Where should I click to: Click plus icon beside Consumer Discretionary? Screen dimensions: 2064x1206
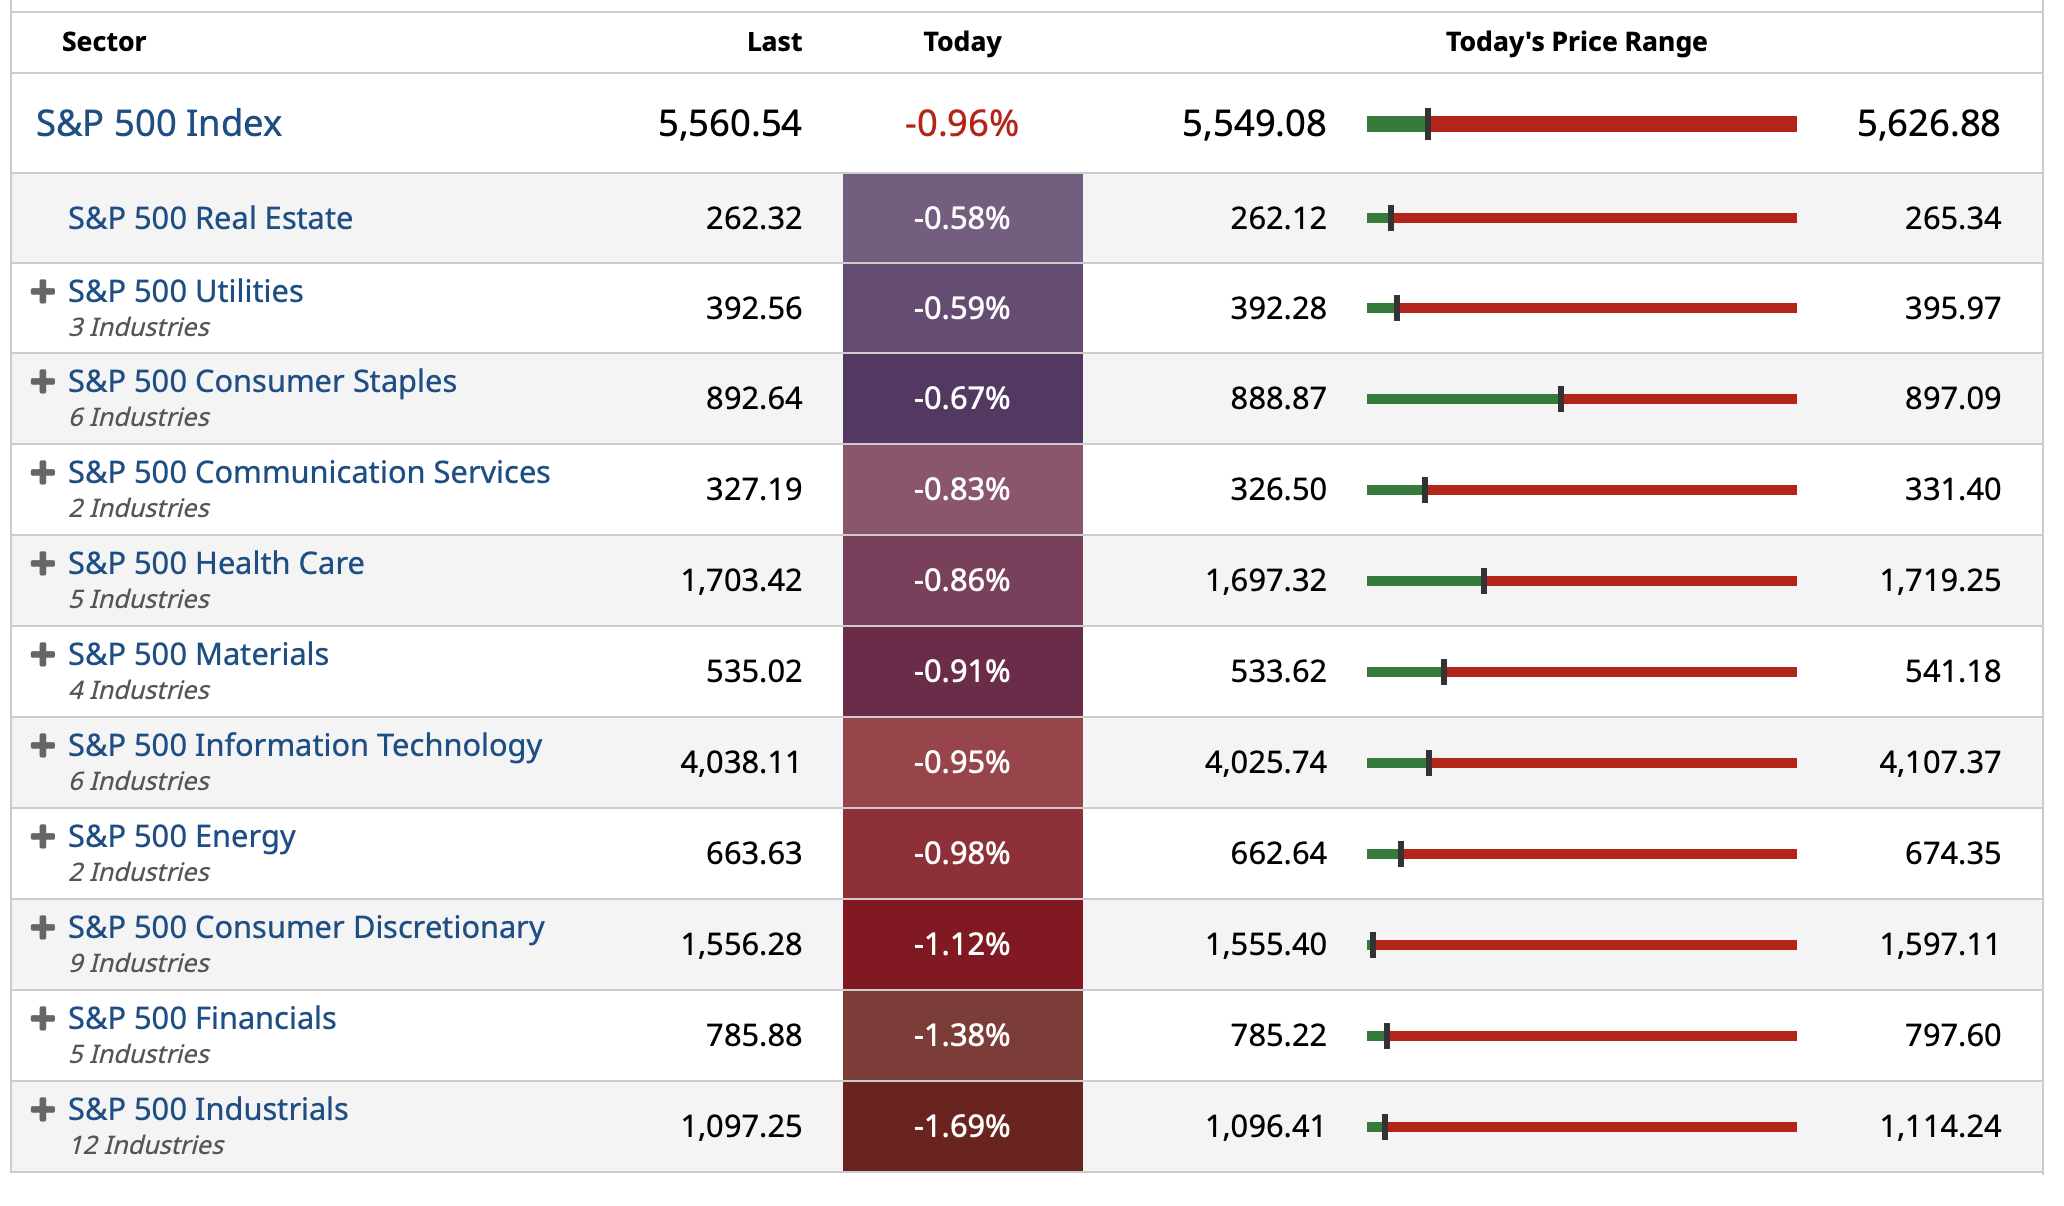[42, 928]
